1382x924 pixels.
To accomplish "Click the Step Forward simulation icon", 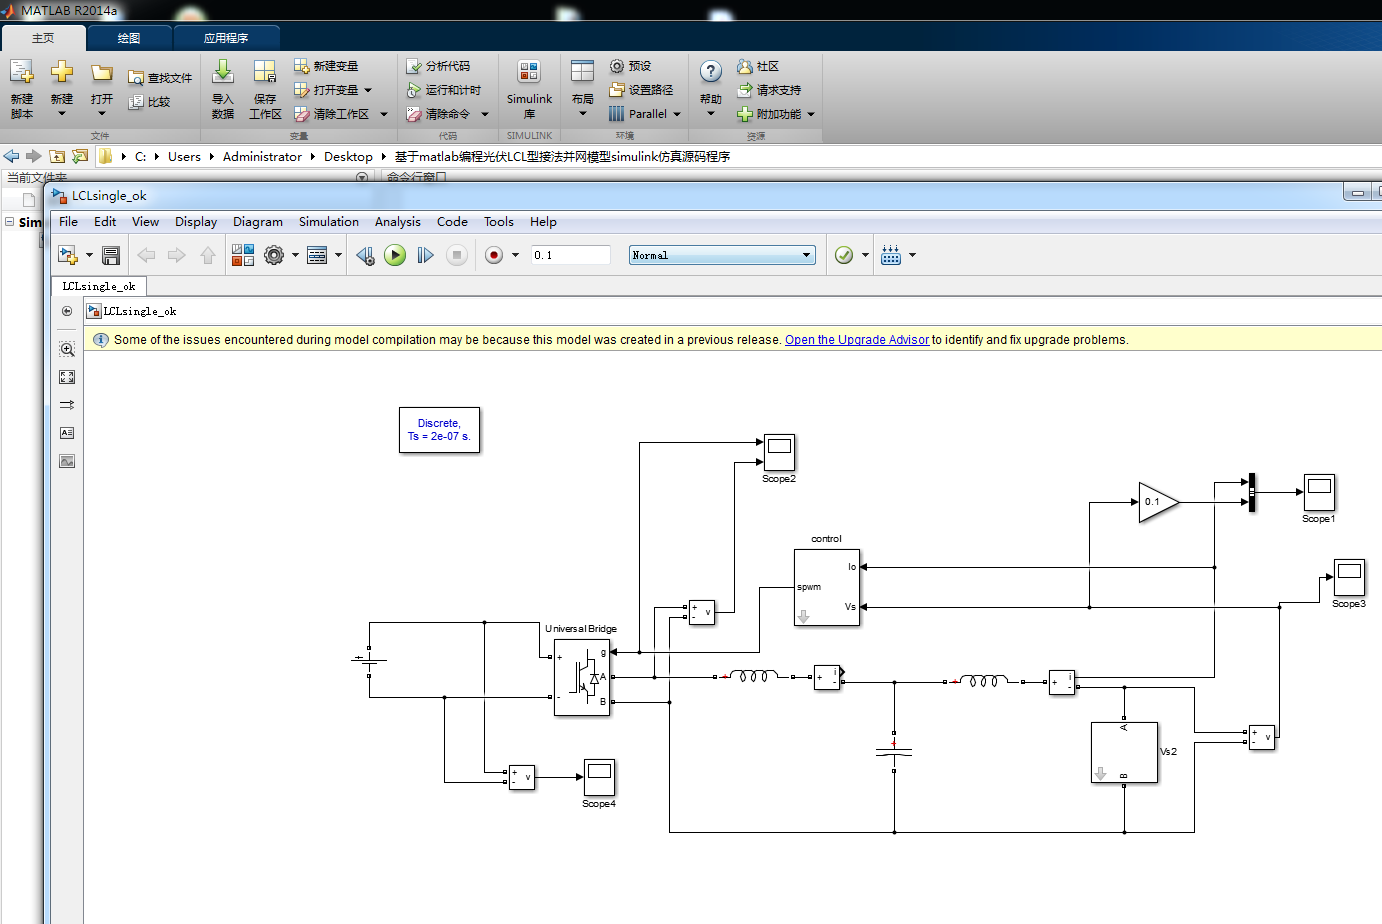I will (x=425, y=256).
